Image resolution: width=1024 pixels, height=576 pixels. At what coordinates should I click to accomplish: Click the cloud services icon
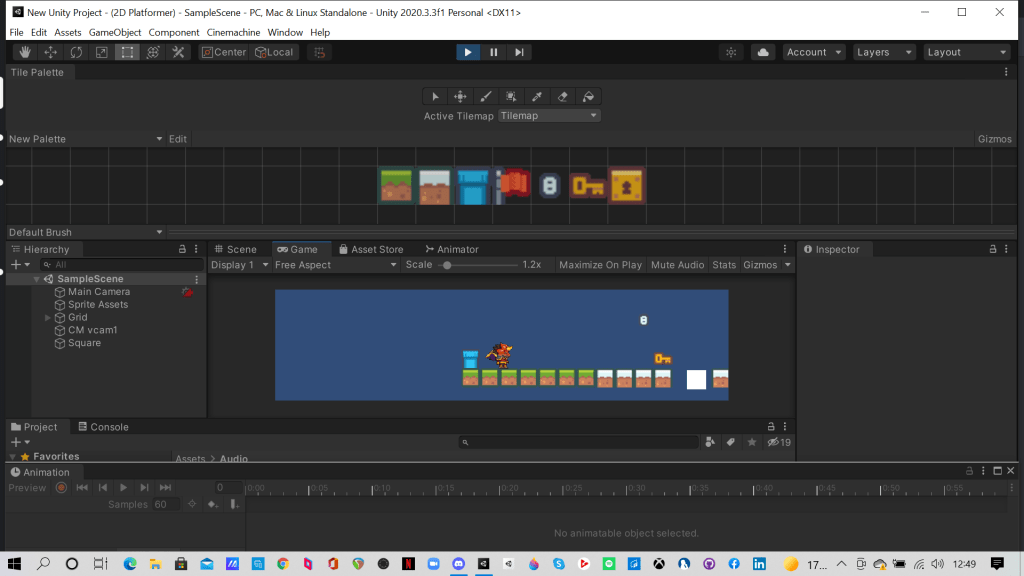tap(764, 52)
